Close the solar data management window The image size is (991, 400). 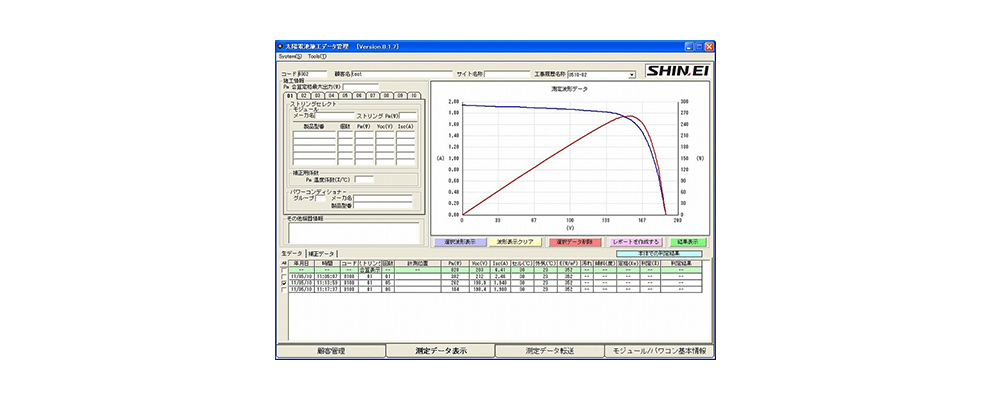pos(710,46)
